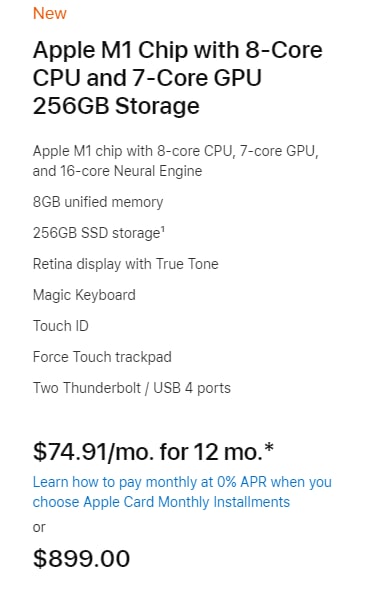Screen dimensions: 376x590
Task: Click the 8GB unified memory spec
Action: click(98, 202)
